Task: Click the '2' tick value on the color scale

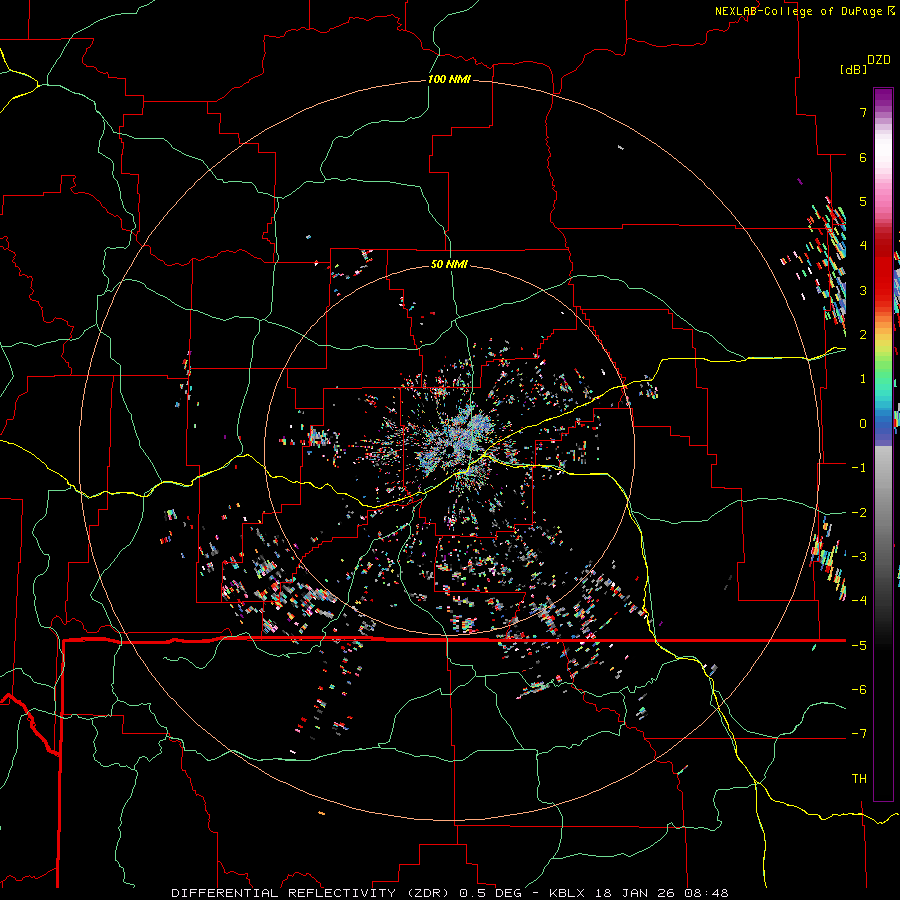Action: tap(863, 335)
